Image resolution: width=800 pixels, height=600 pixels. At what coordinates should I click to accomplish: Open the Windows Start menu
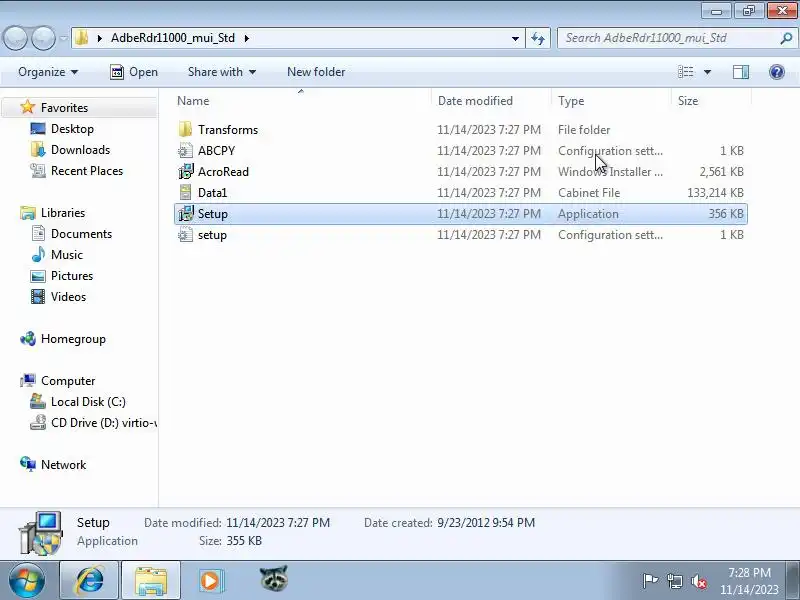27,581
